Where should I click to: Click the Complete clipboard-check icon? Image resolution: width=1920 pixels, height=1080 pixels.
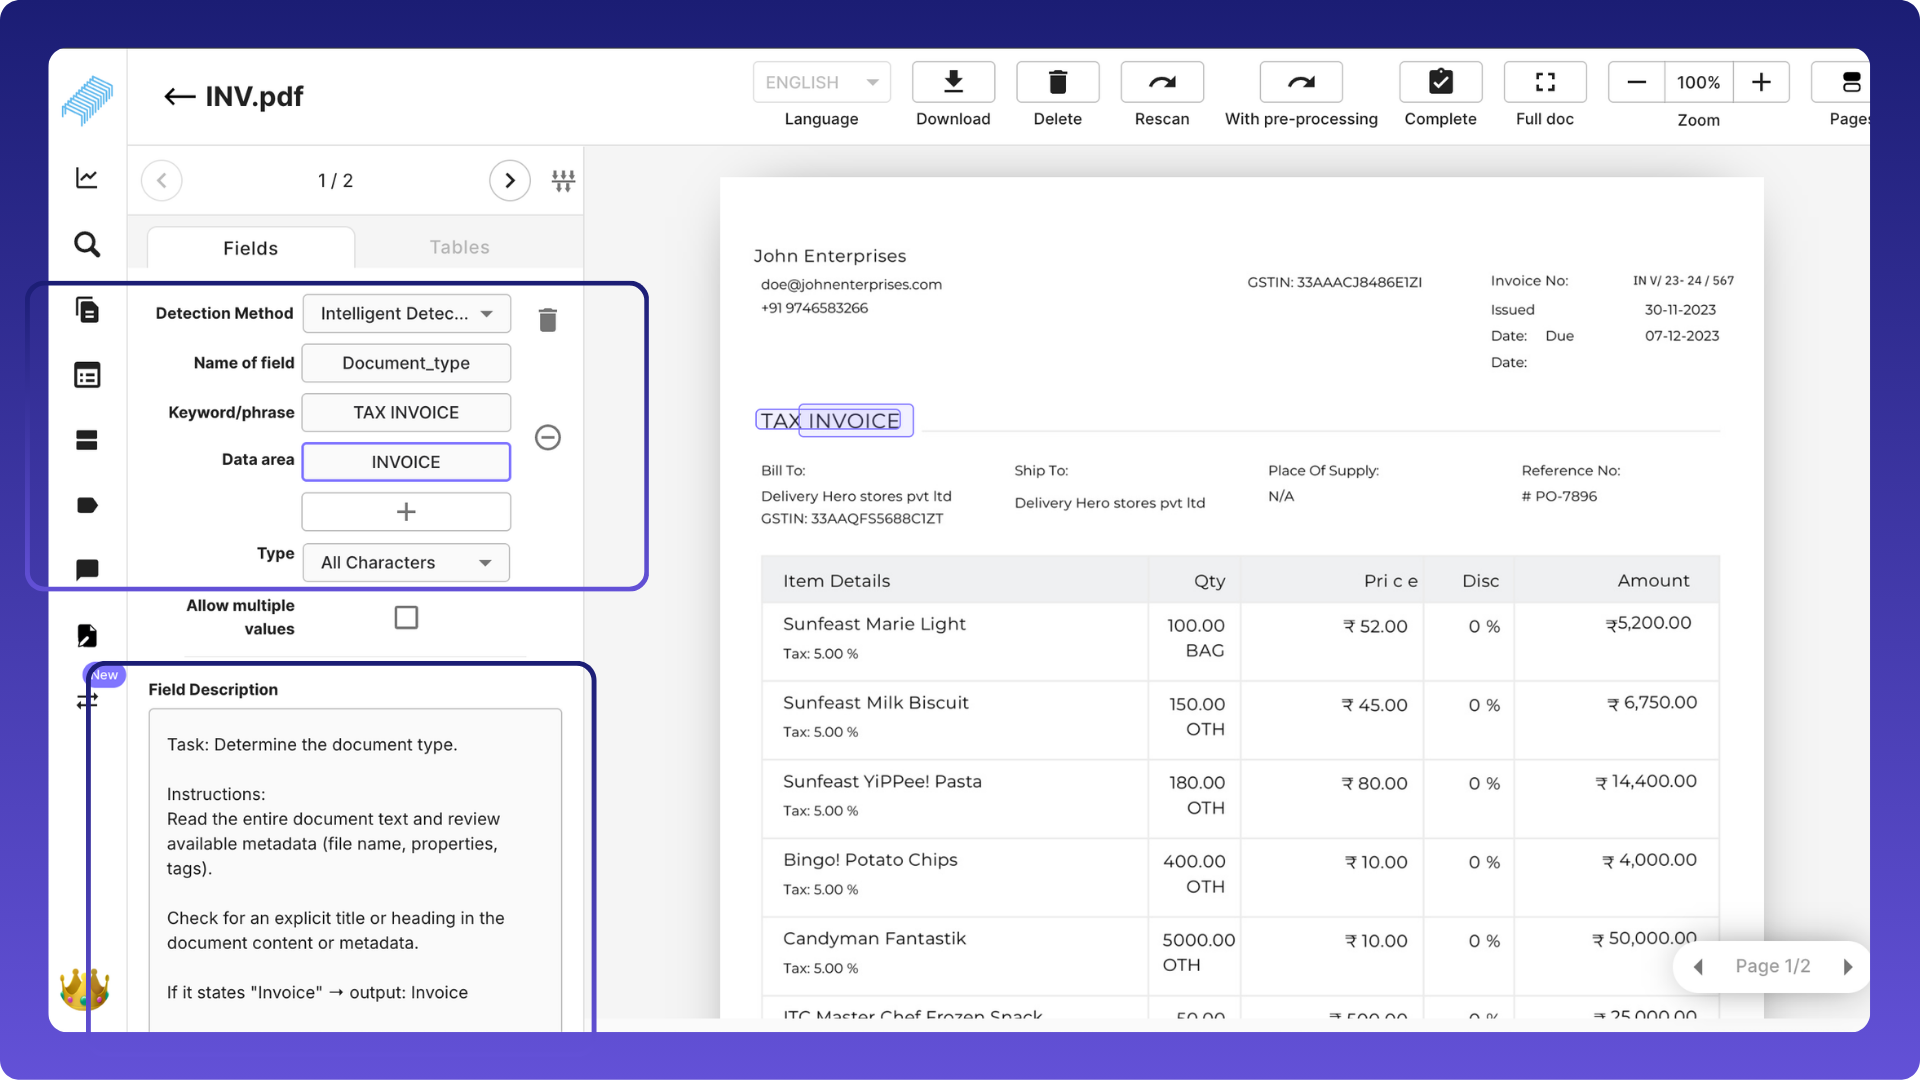click(x=1440, y=82)
